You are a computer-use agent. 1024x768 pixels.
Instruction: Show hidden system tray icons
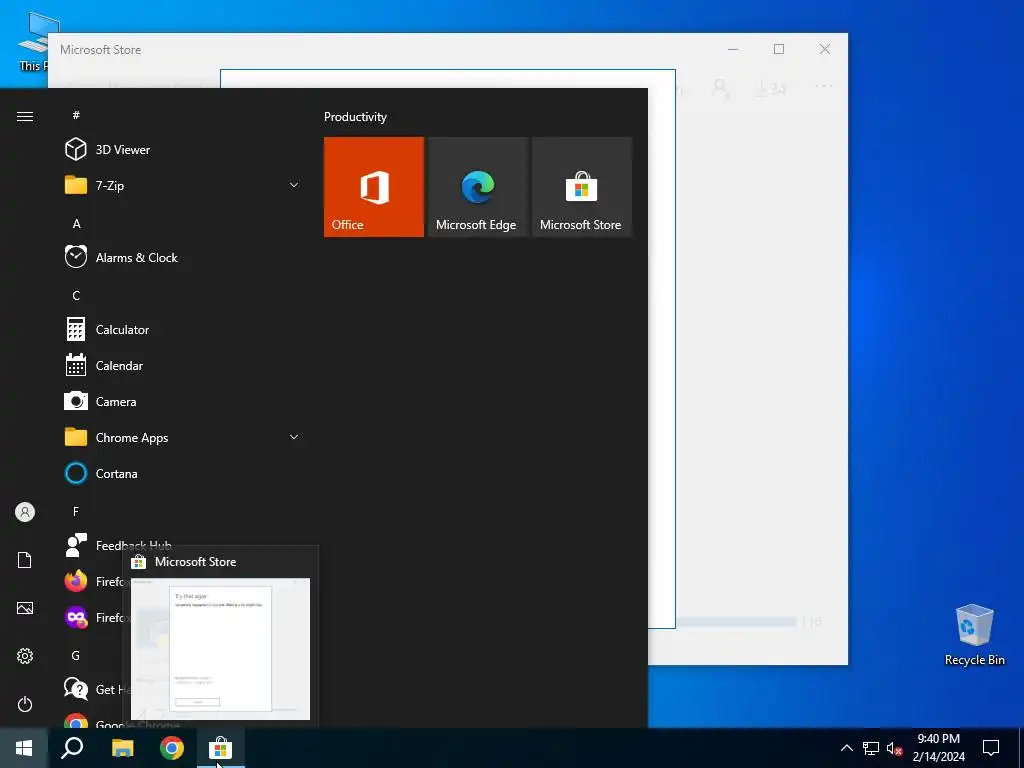tap(846, 748)
